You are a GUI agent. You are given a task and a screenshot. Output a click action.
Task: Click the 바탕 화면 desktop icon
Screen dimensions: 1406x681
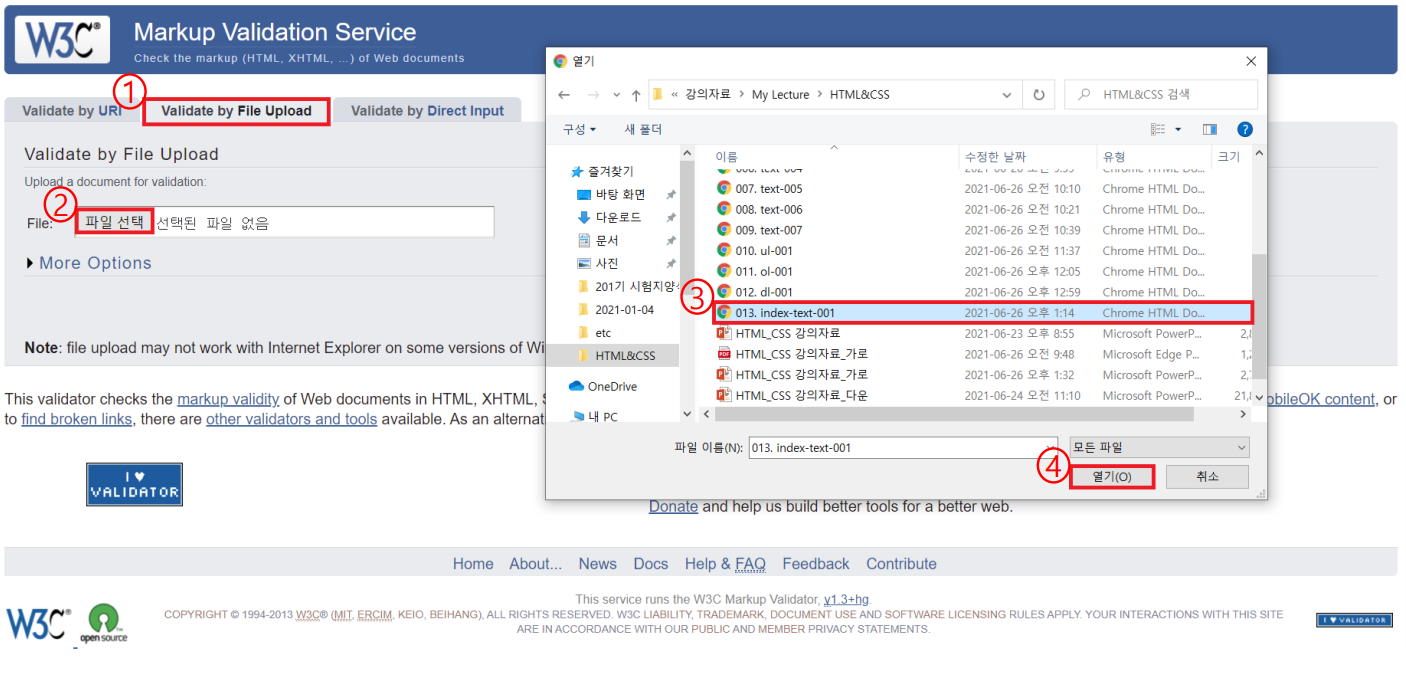[x=584, y=194]
